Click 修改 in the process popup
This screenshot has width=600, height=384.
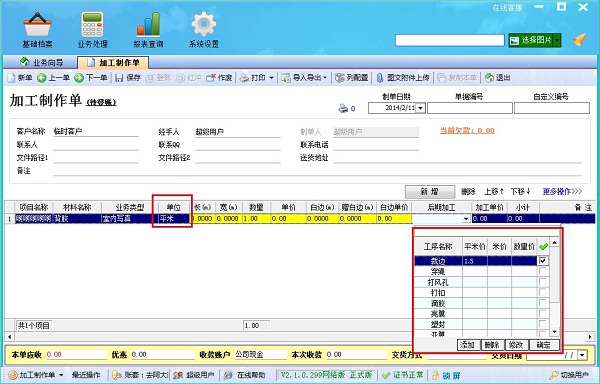tap(516, 345)
